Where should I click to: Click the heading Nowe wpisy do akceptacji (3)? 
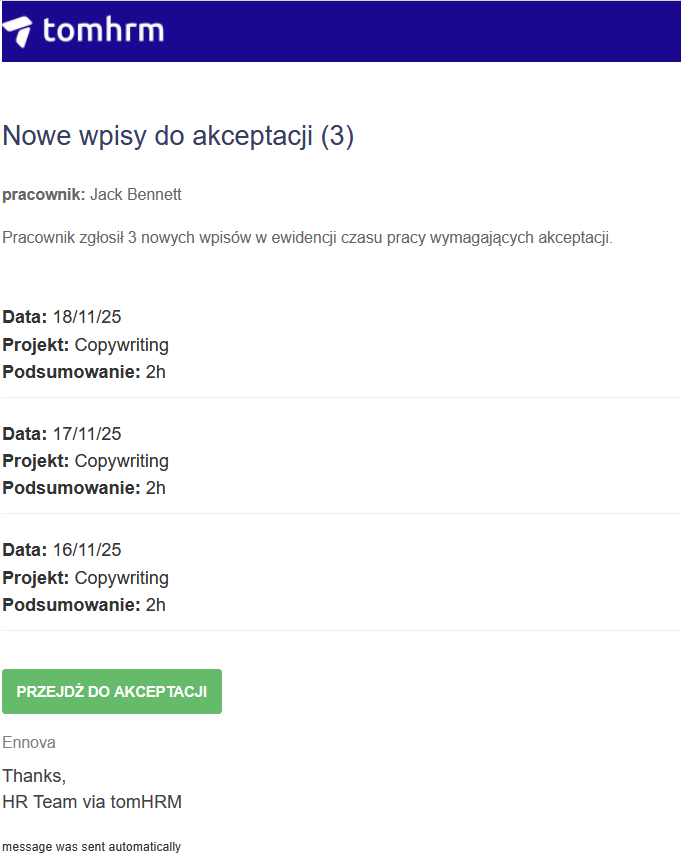pyautogui.click(x=178, y=136)
